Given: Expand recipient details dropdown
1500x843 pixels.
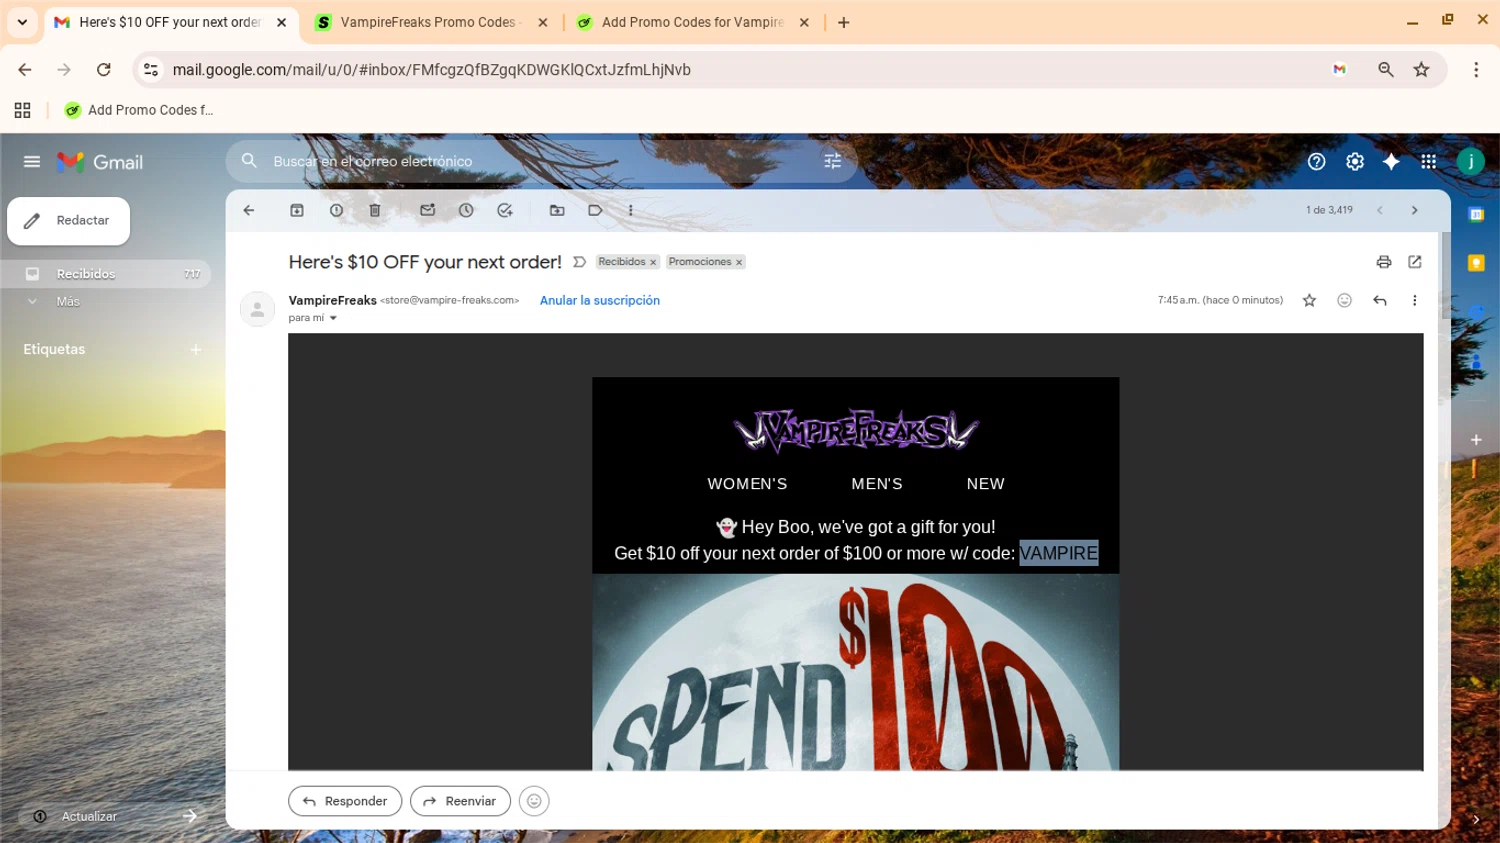Looking at the screenshot, I should [333, 318].
